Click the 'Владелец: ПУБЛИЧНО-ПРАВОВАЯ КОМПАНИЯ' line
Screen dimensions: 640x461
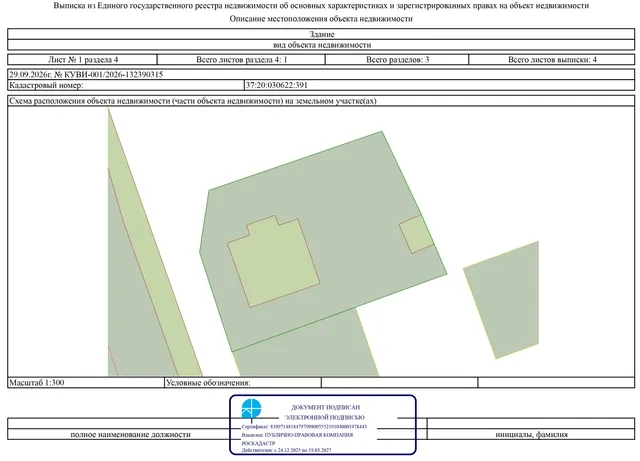click(x=297, y=435)
